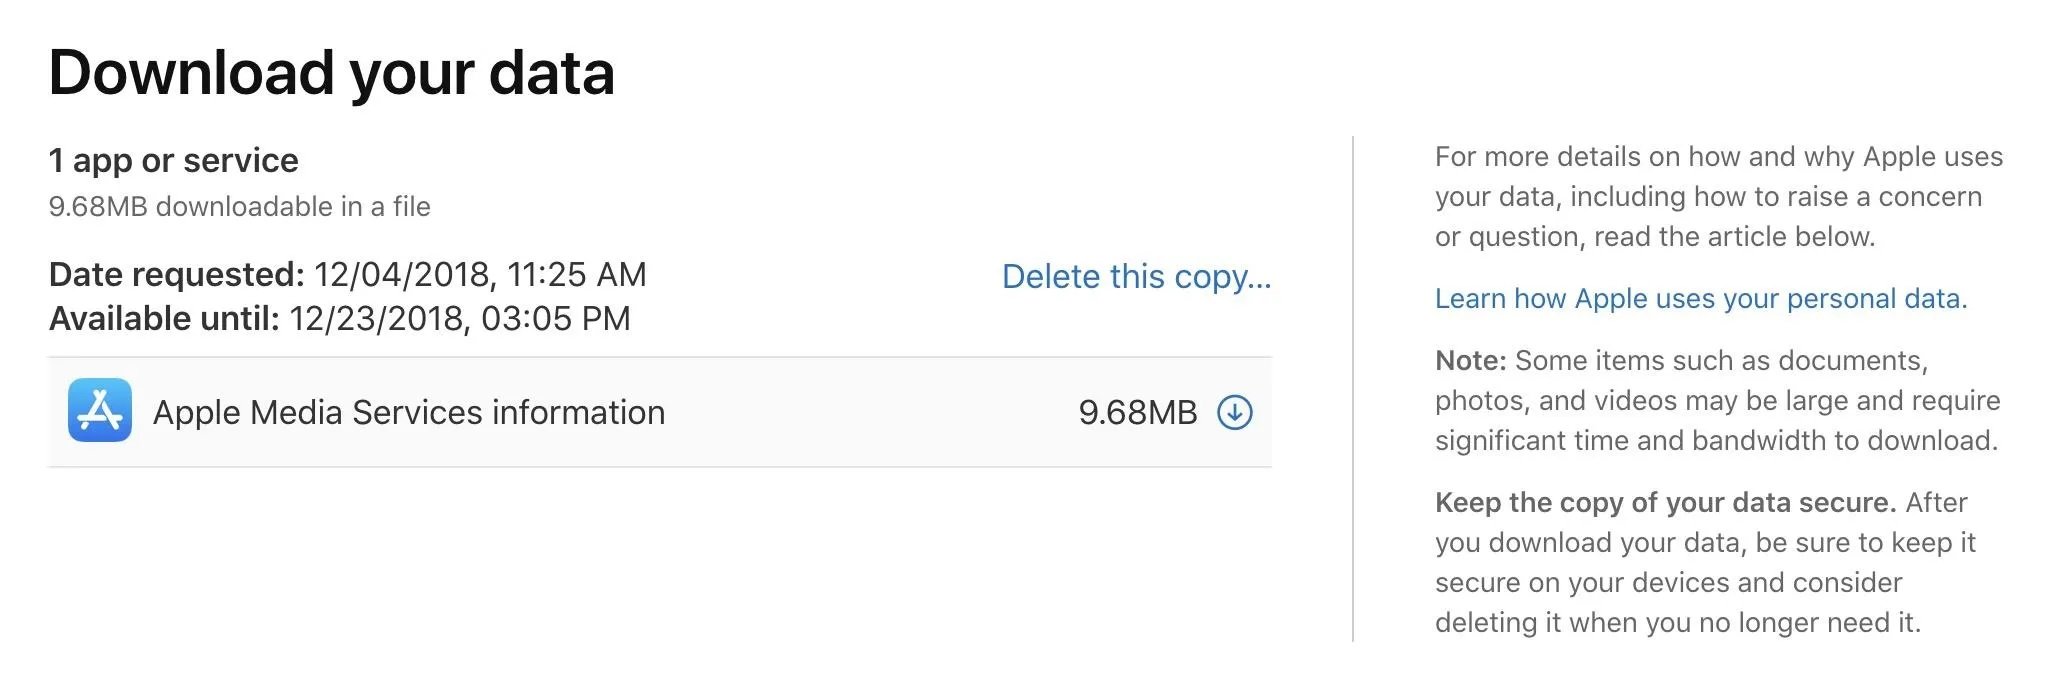This screenshot has width=2054, height=696.
Task: Click the 'Download your data' page heading
Action: [x=331, y=73]
